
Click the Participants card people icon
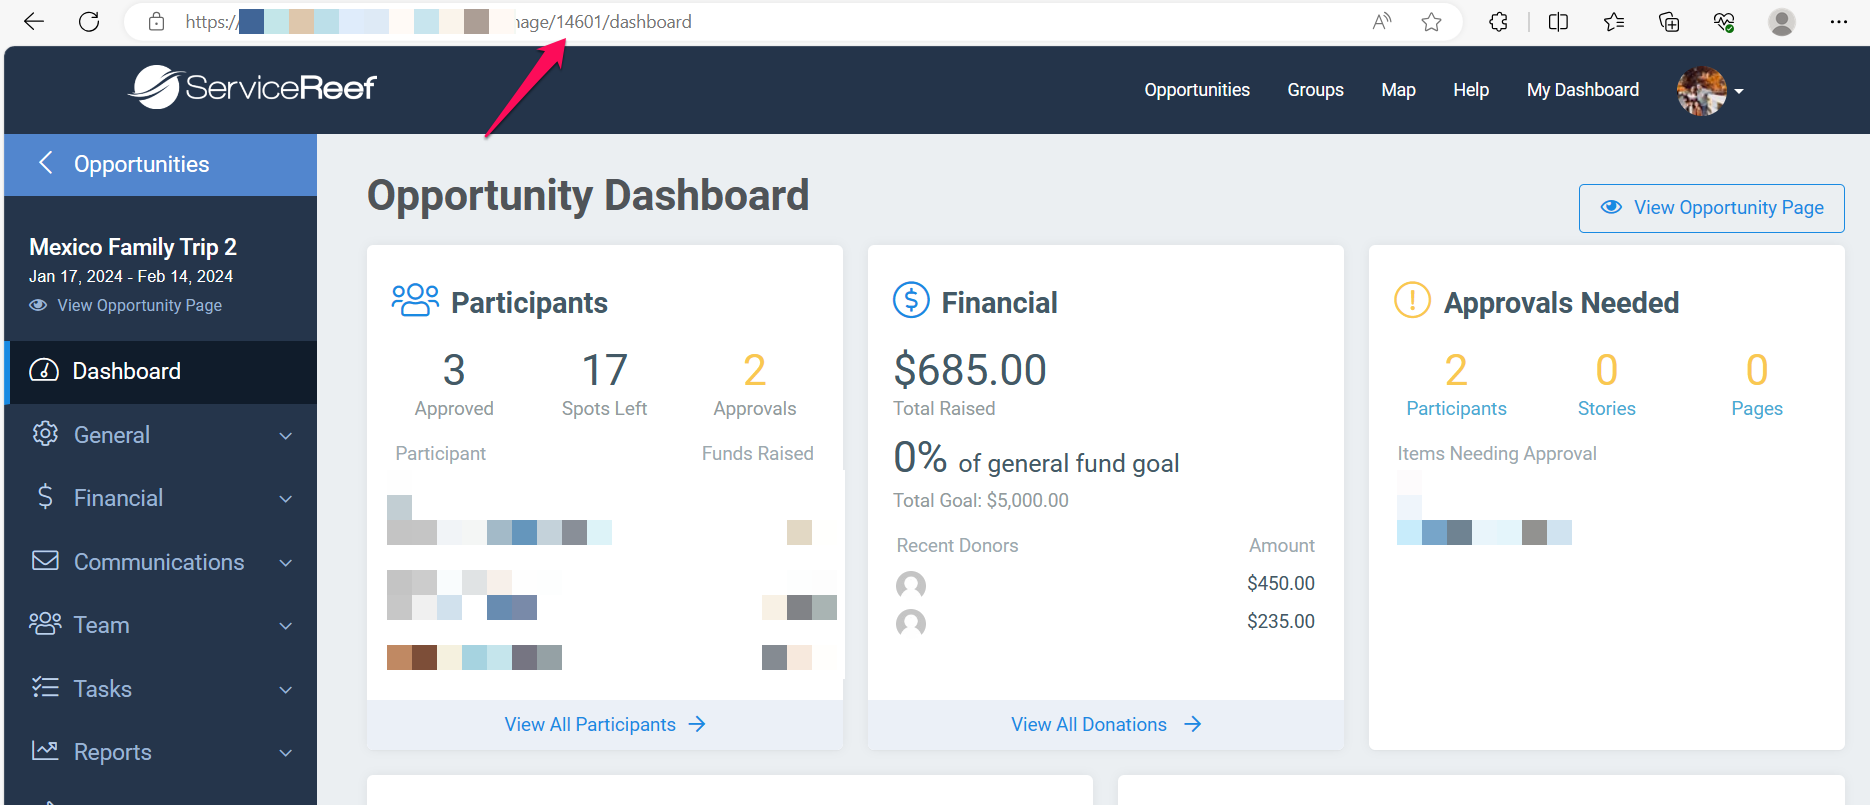pos(415,300)
